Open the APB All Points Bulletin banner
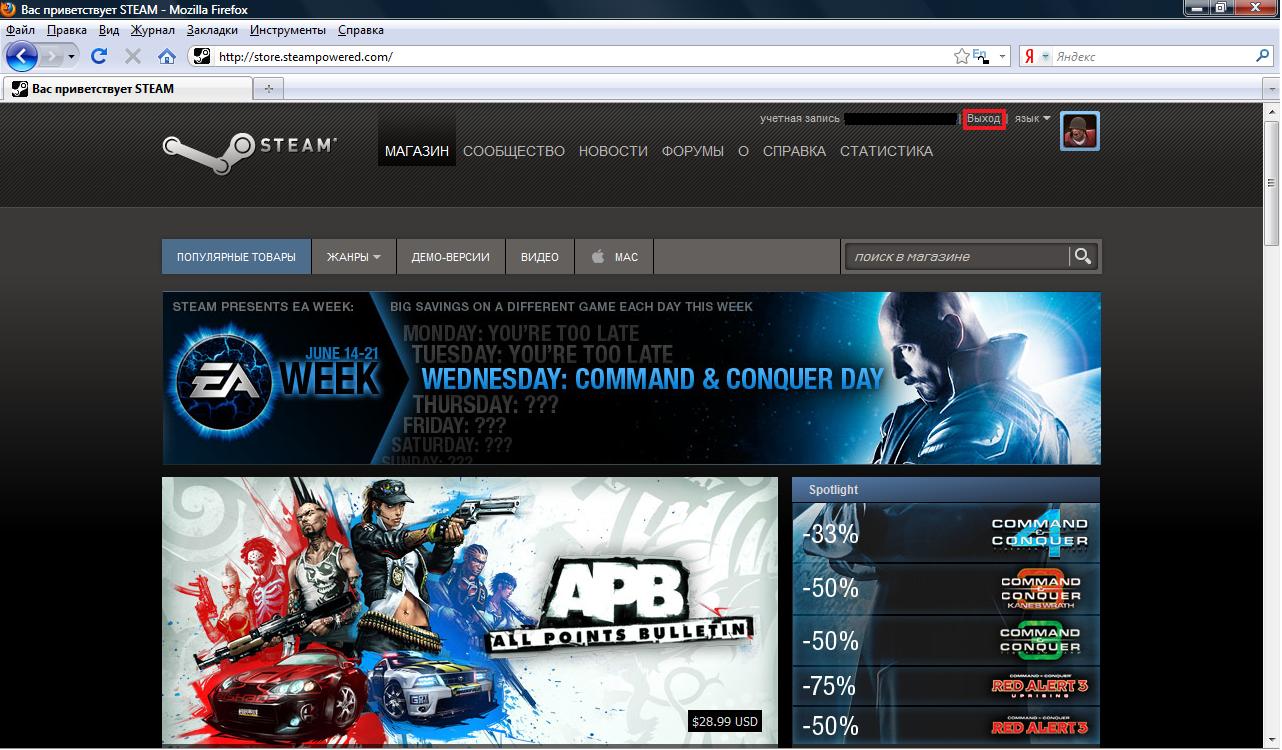1282x750 pixels. (x=469, y=610)
